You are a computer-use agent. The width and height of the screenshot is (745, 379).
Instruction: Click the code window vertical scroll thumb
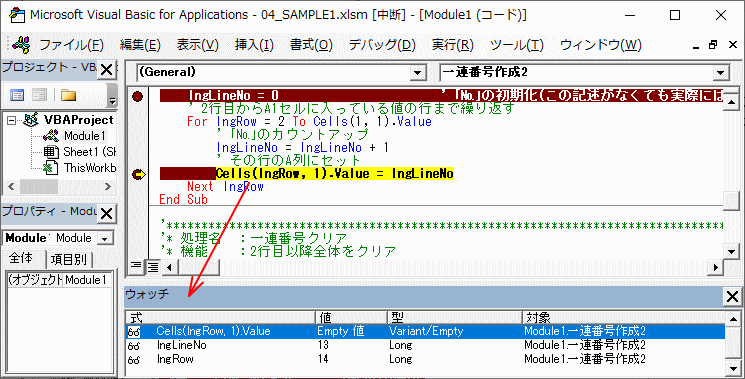tap(732, 201)
